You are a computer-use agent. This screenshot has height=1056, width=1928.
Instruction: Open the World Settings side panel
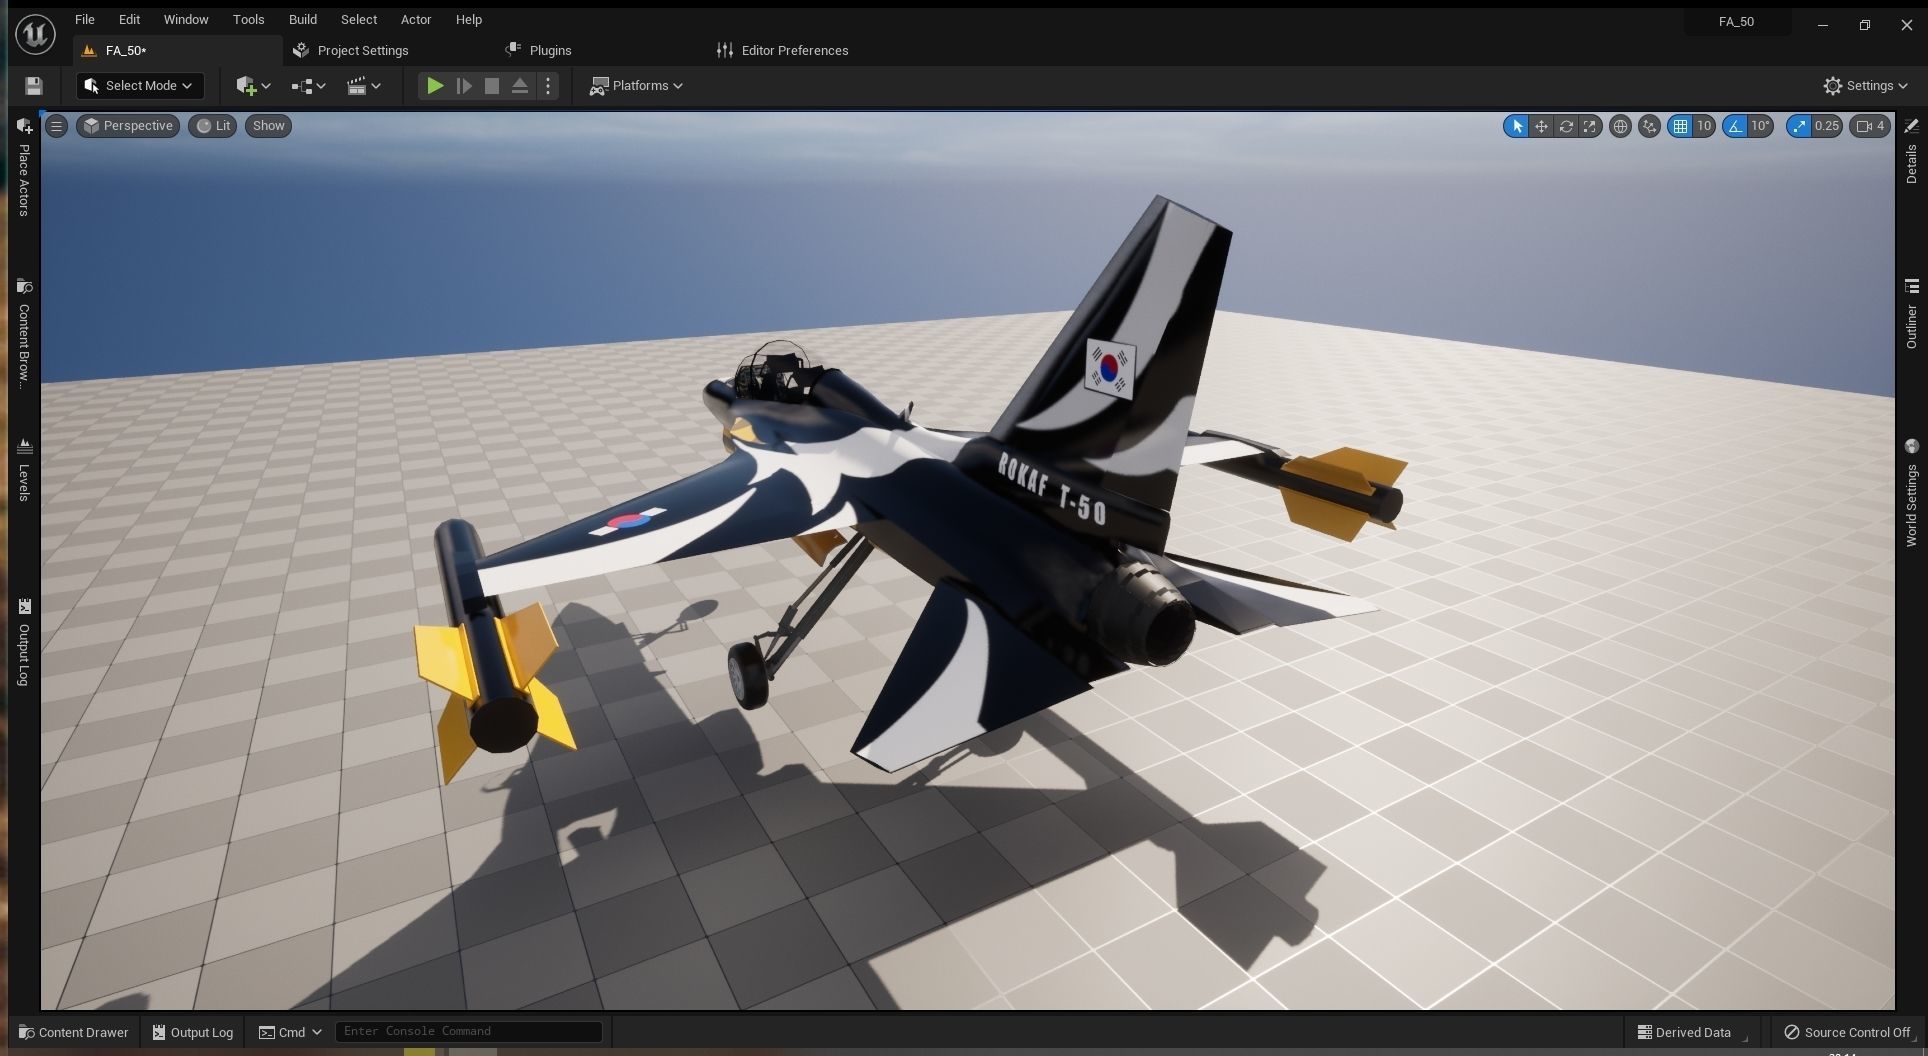coord(1911,493)
